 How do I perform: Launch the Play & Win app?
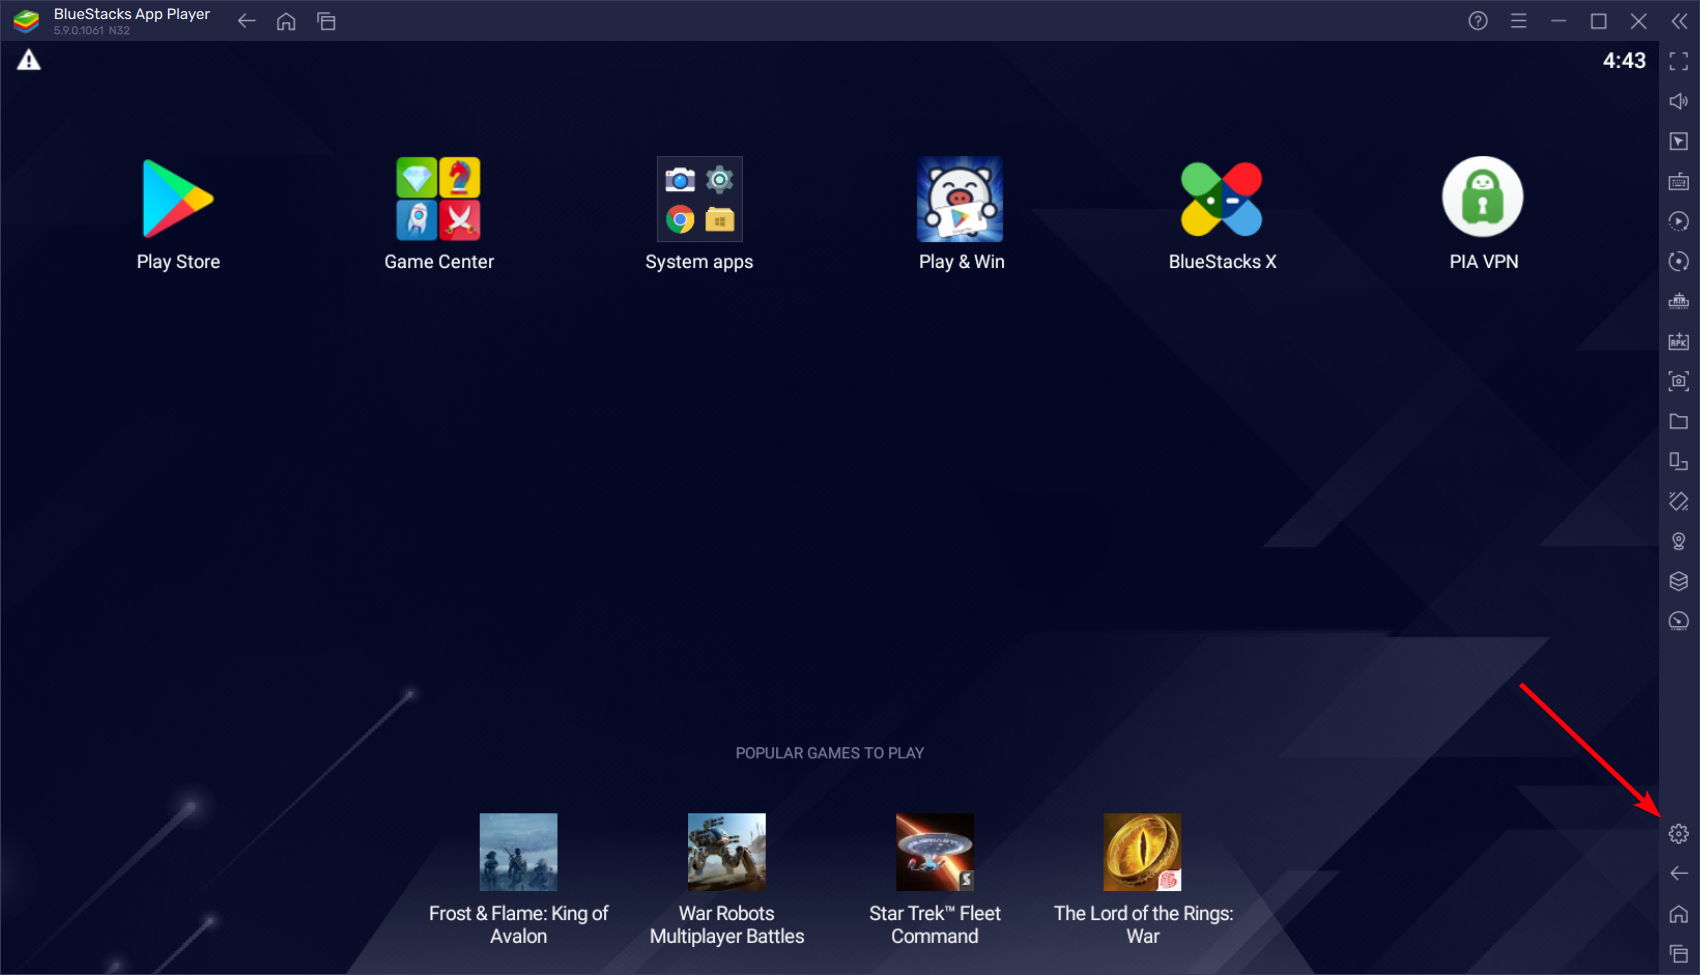960,199
